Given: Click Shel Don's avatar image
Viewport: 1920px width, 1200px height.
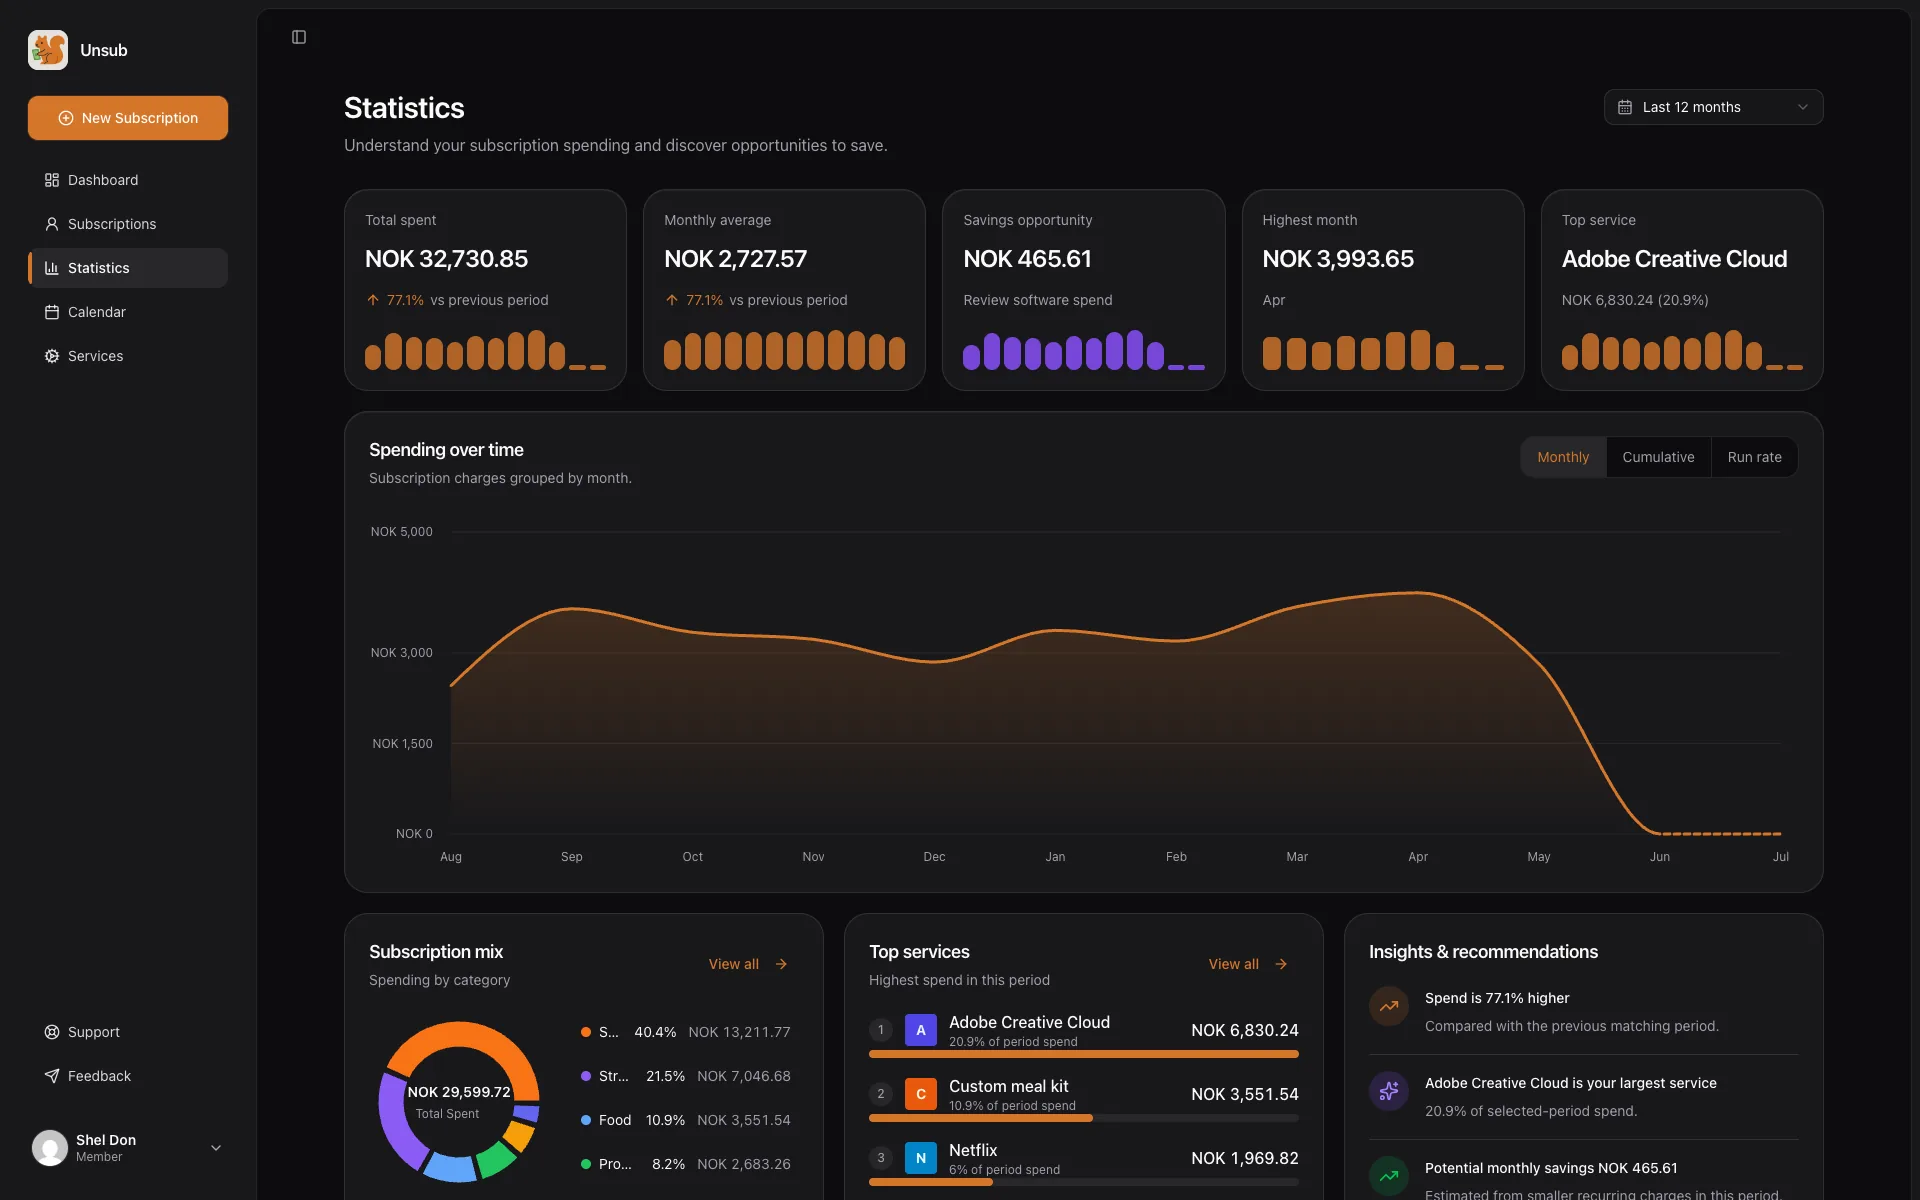Looking at the screenshot, I should click(x=50, y=1148).
